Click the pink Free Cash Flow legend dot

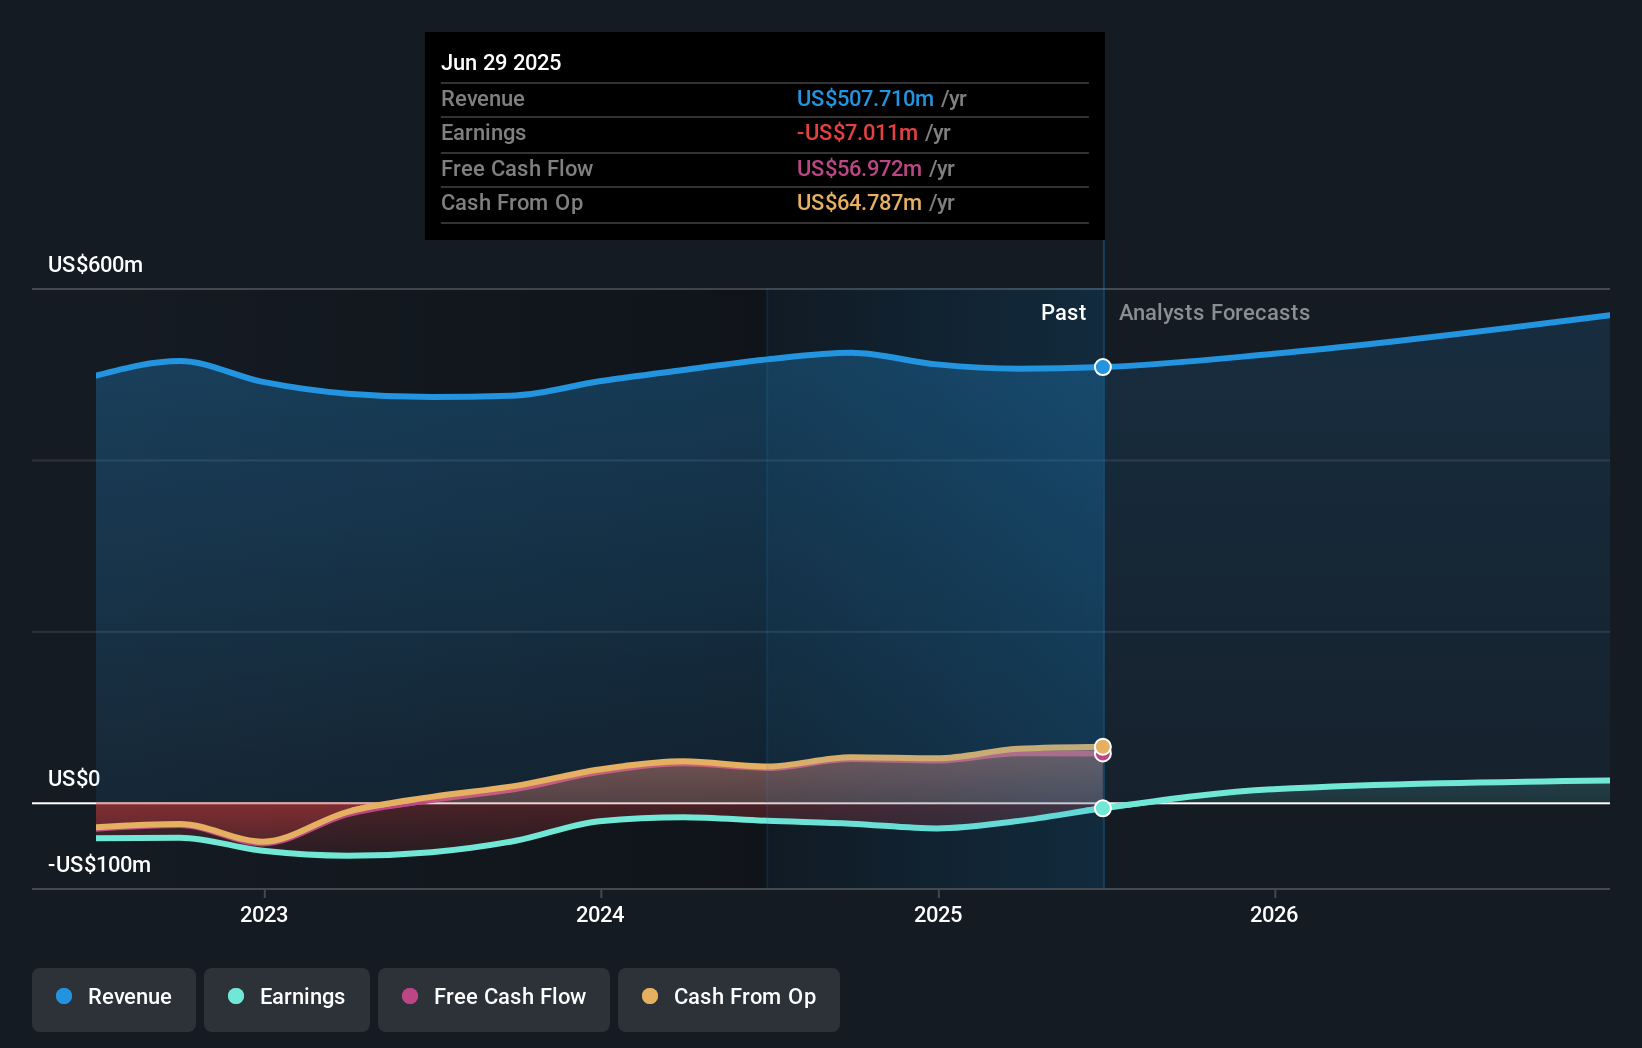point(408,997)
